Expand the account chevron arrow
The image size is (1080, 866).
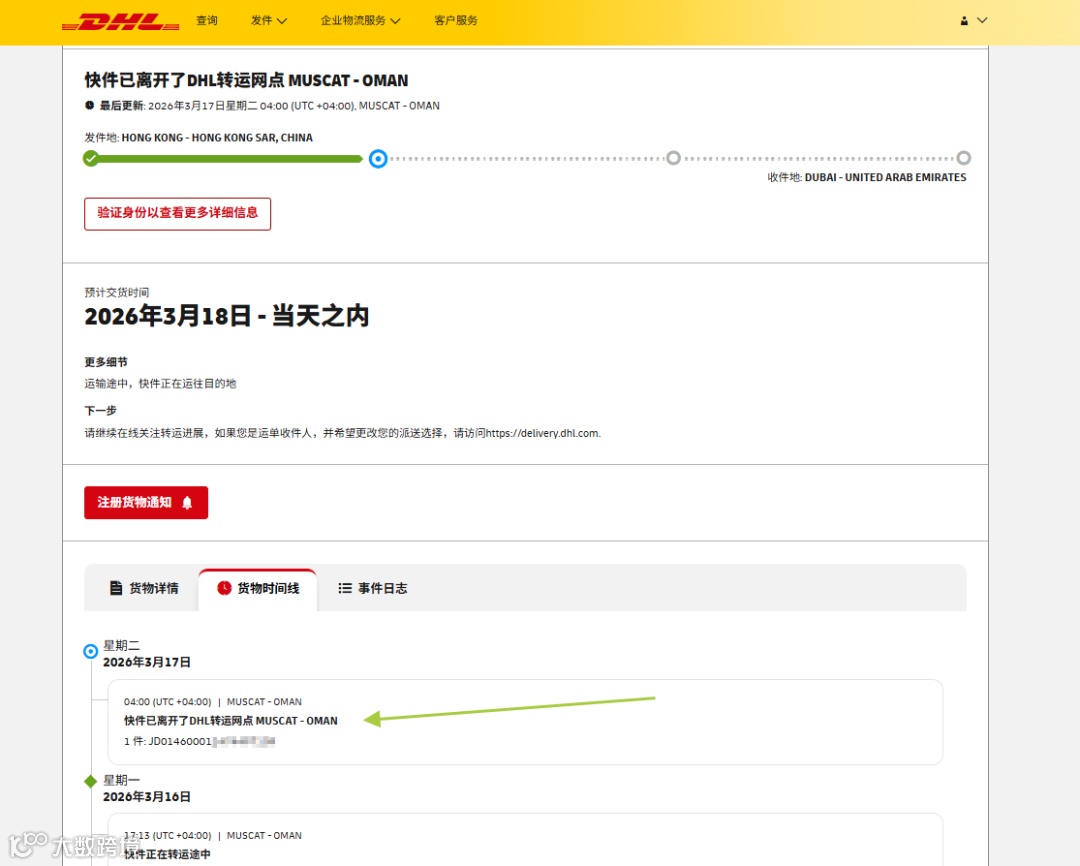click(982, 21)
